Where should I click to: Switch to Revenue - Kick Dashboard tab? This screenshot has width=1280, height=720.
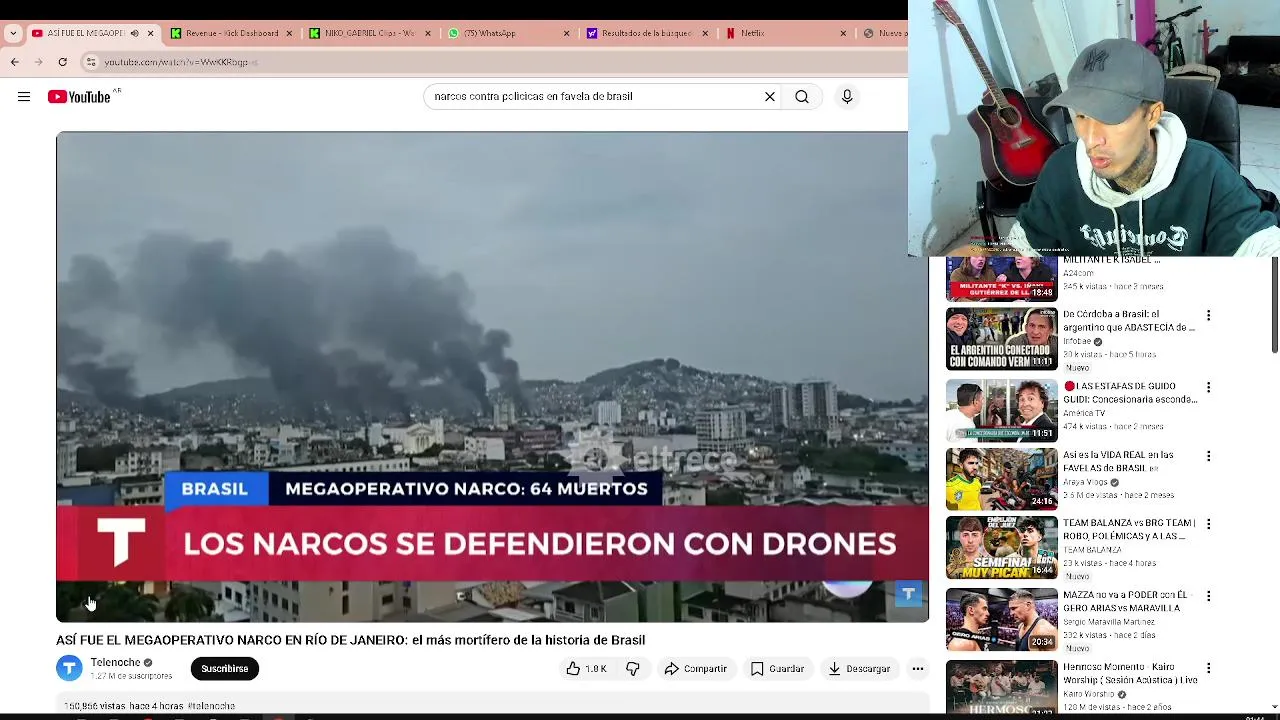click(x=230, y=33)
